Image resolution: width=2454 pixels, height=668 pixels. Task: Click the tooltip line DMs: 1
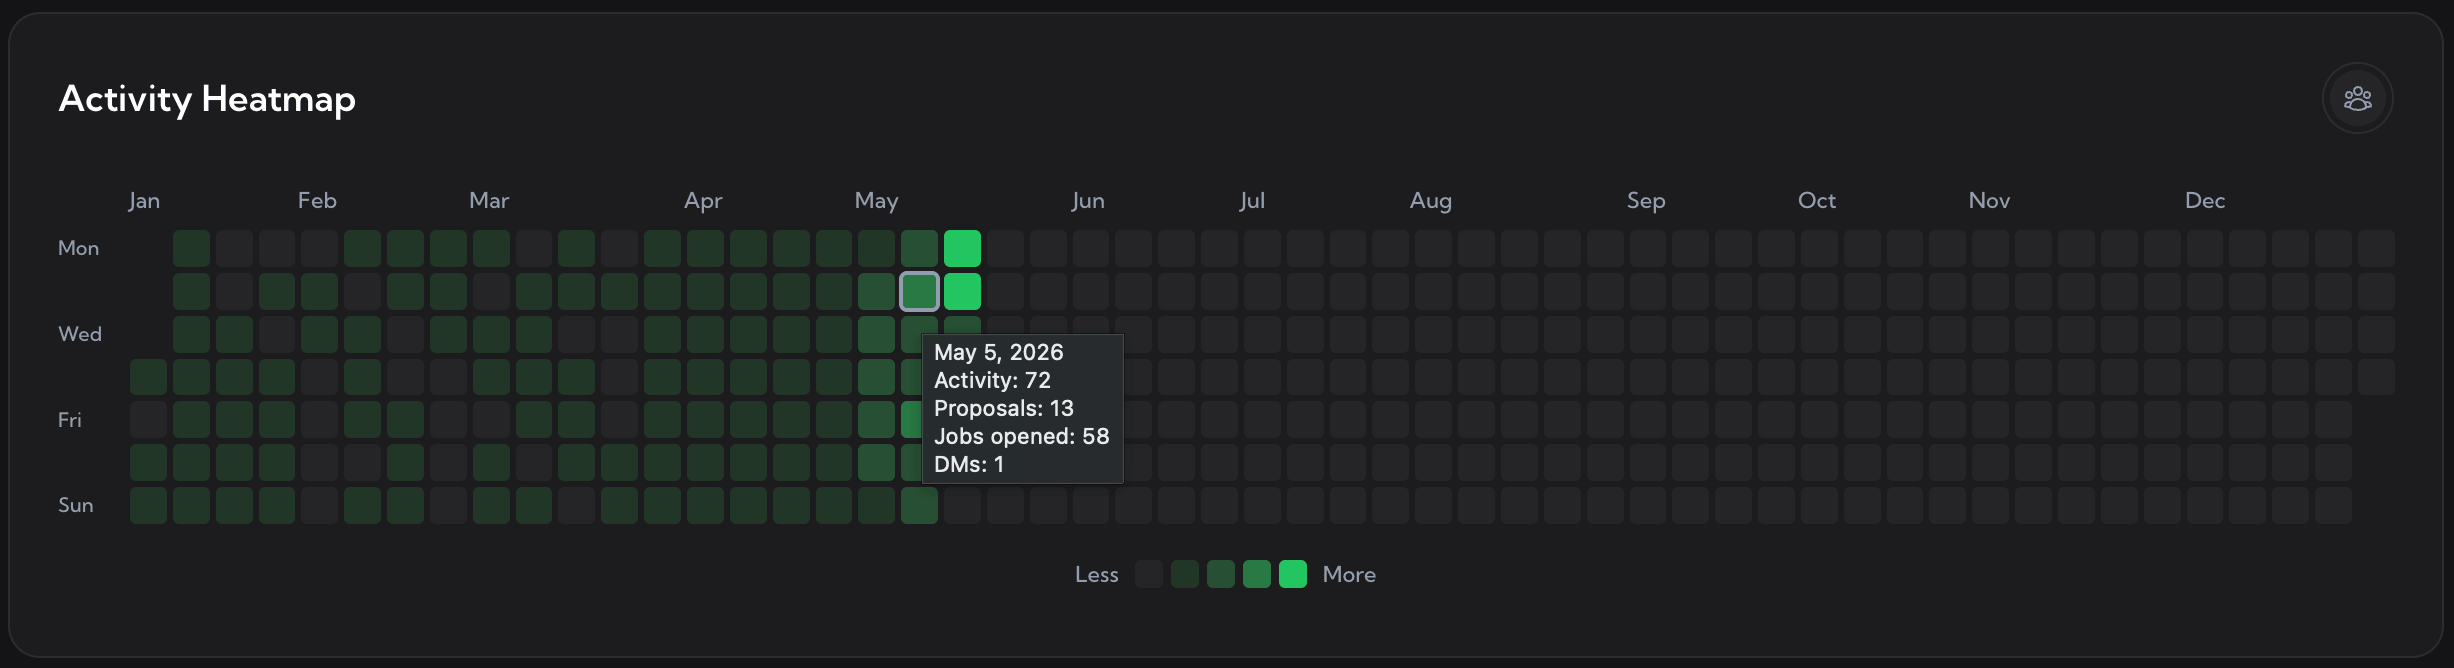point(968,464)
